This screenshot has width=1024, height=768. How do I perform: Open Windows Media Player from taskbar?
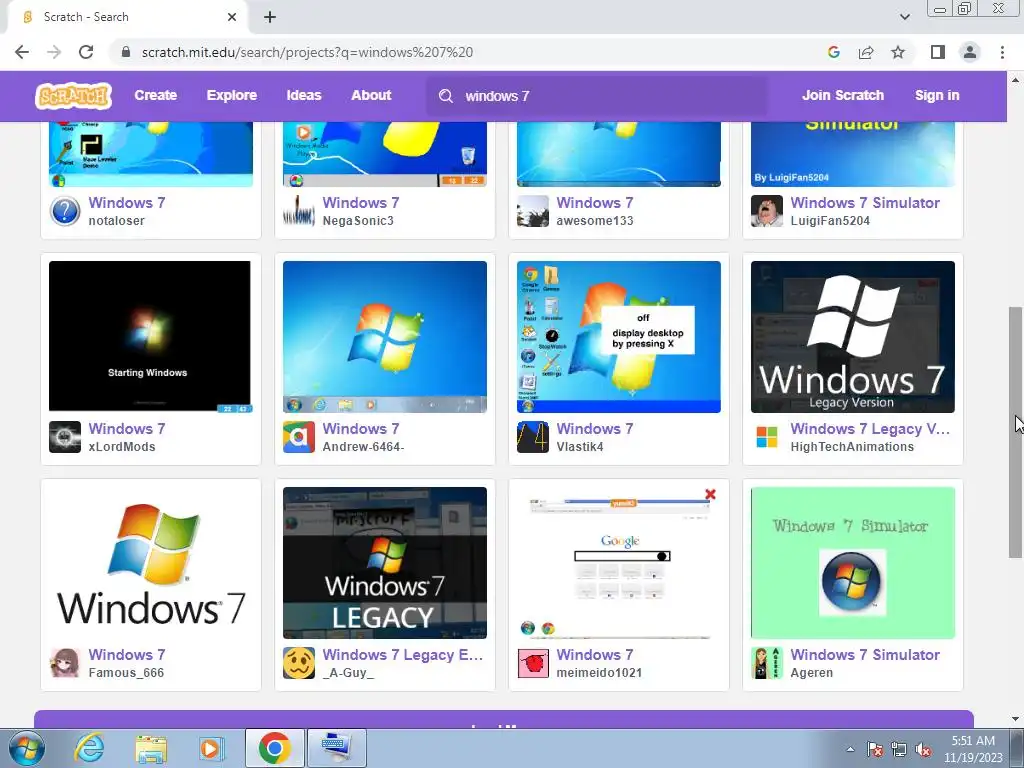pyautogui.click(x=210, y=748)
